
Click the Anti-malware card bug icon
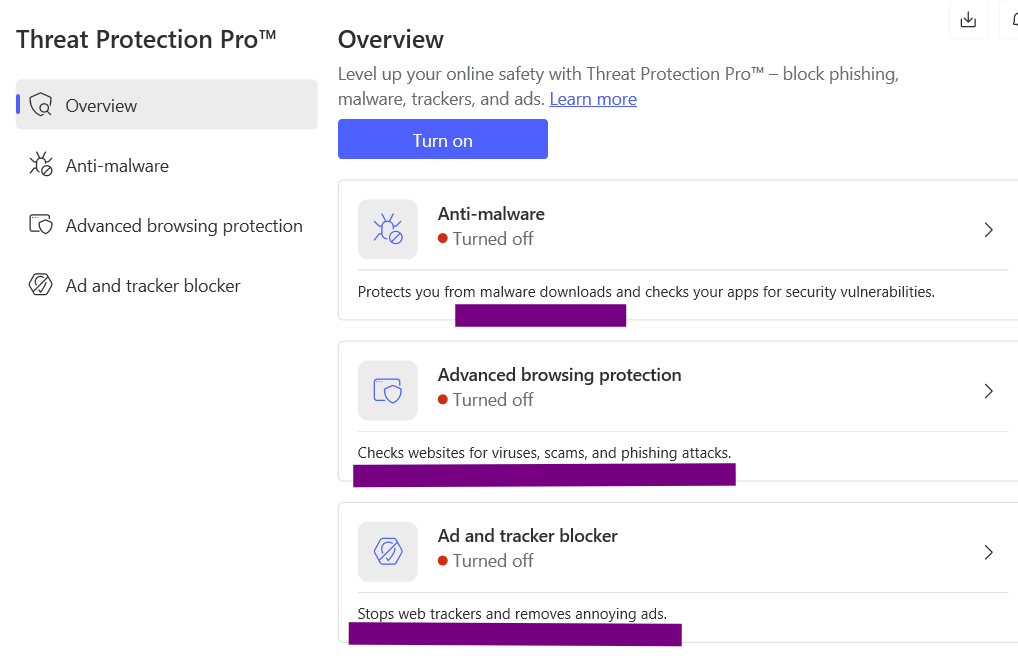coord(388,229)
